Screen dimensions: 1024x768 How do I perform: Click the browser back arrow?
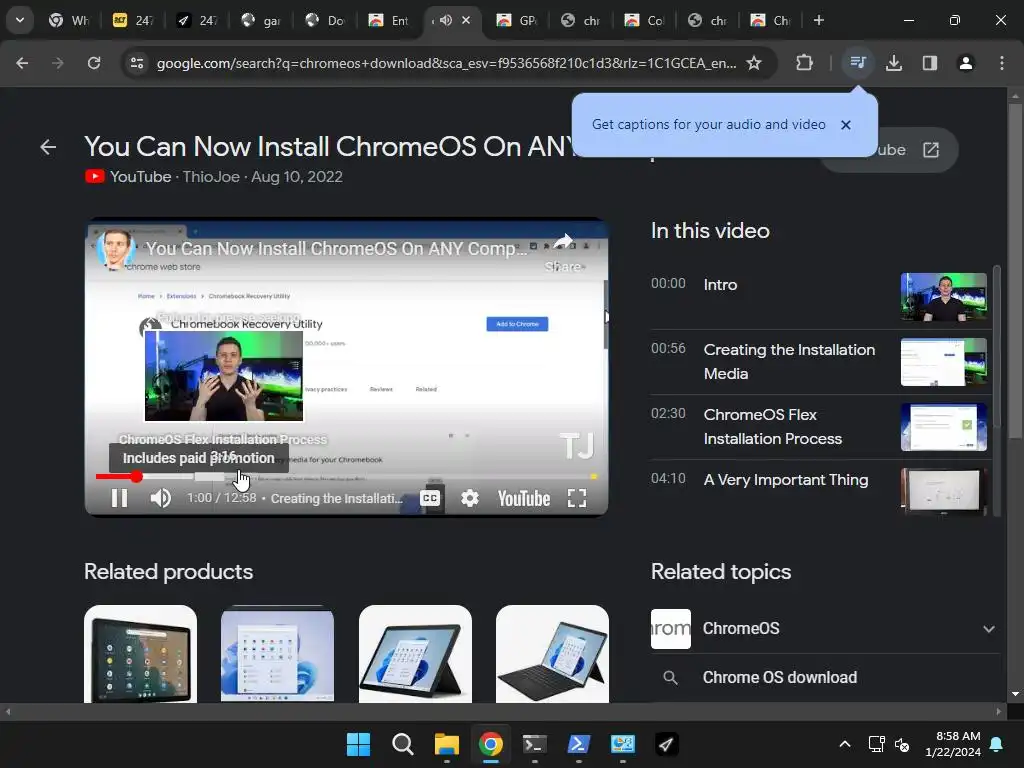(x=22, y=63)
